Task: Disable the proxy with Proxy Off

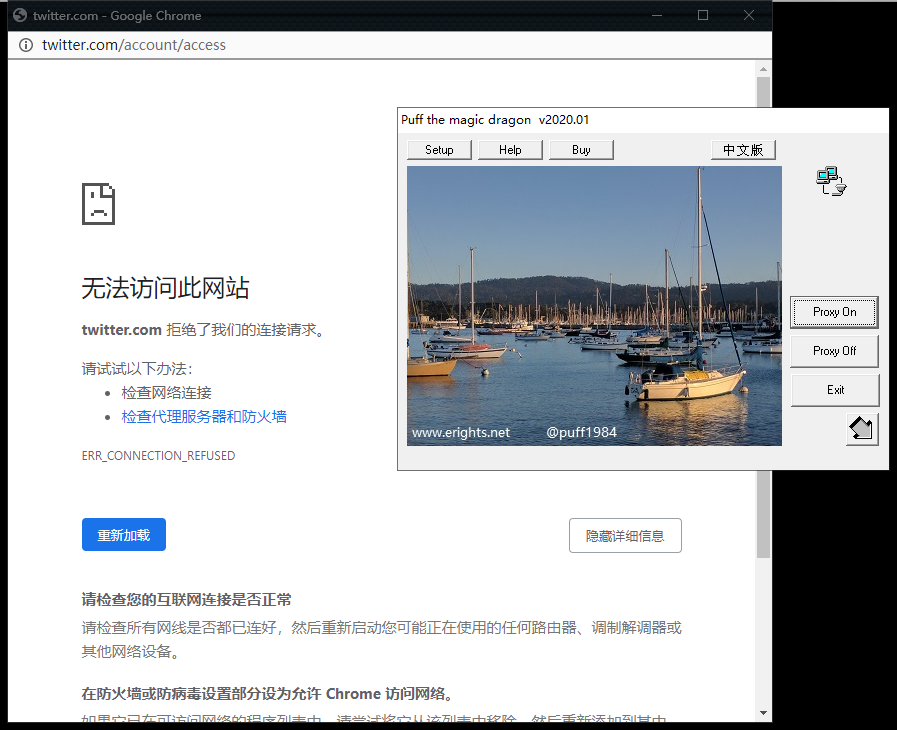Action: tap(834, 351)
